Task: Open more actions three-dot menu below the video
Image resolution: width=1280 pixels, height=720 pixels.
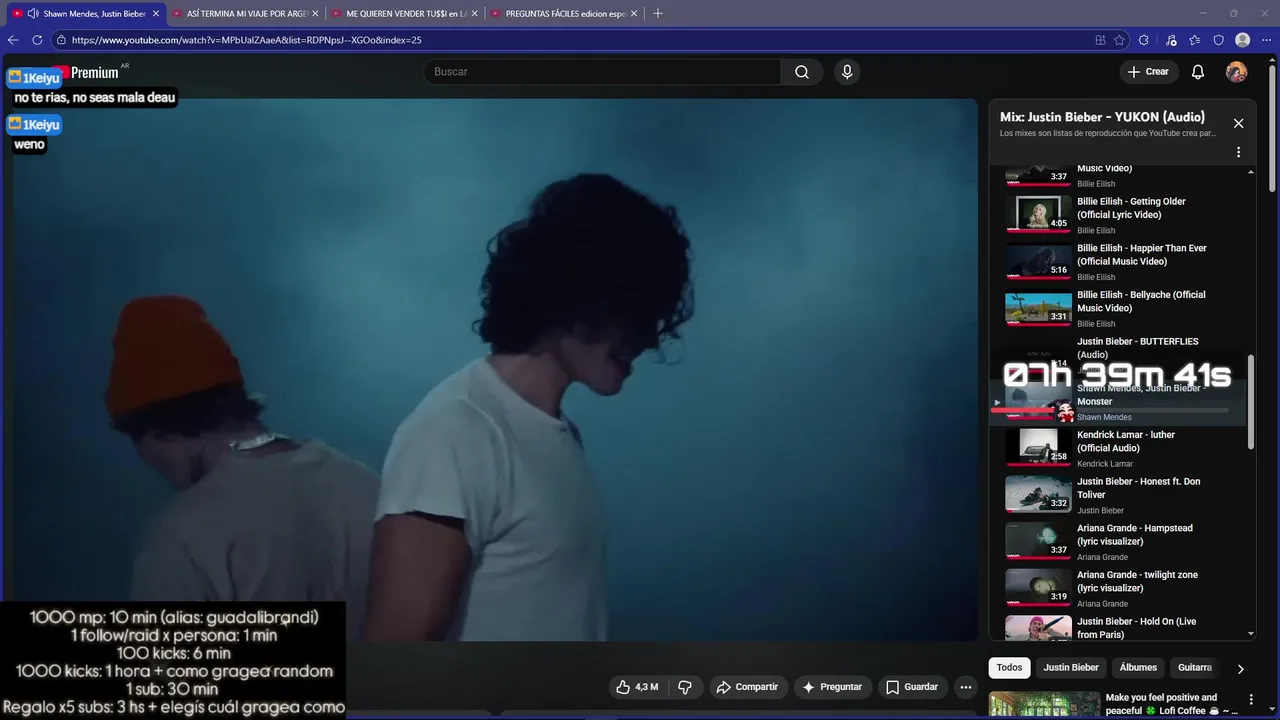Action: [965, 687]
